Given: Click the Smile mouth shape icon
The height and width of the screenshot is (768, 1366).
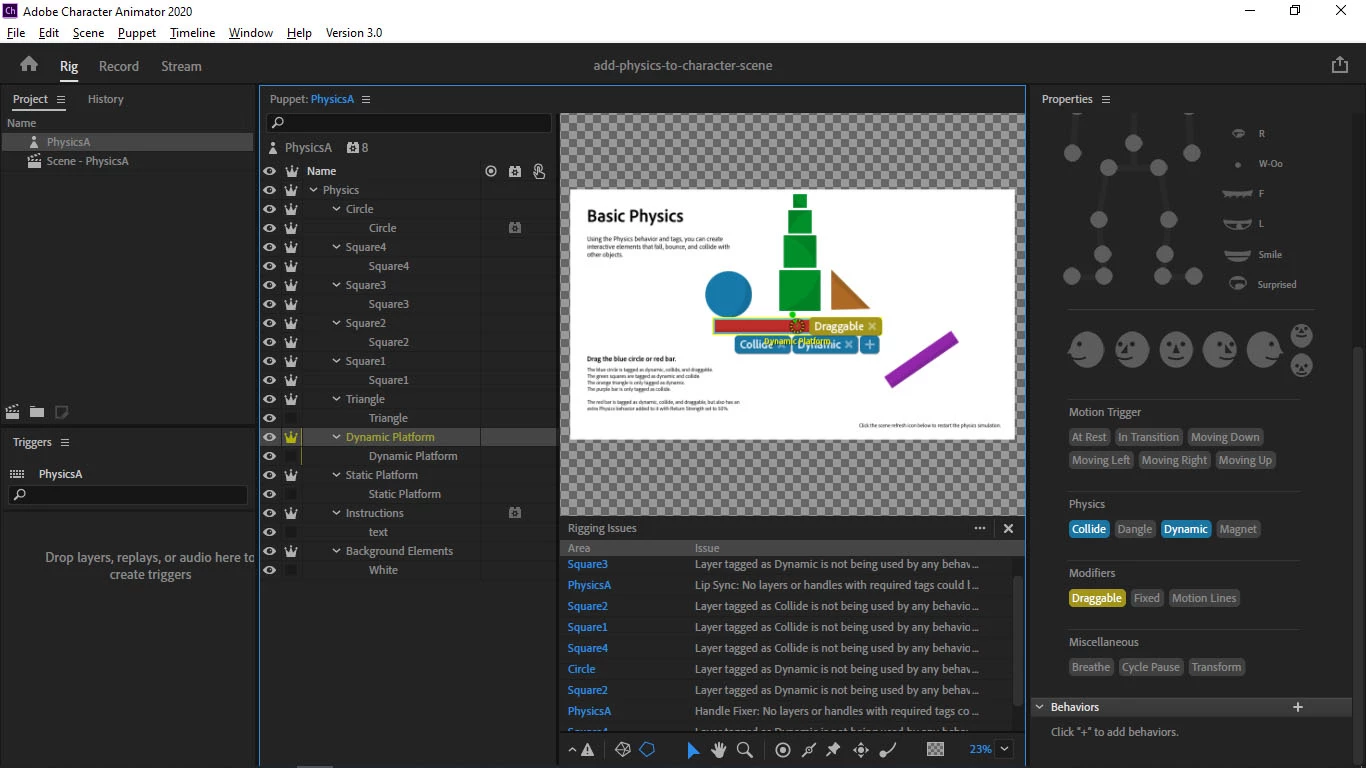Looking at the screenshot, I should 1238,254.
